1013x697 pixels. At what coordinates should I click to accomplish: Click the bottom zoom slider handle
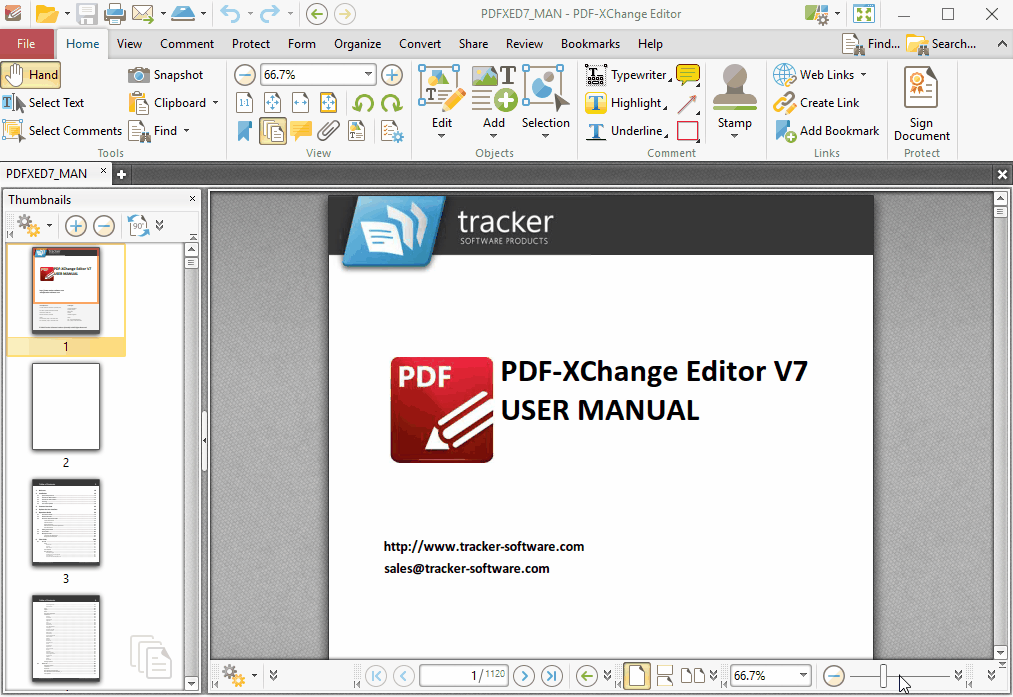(883, 676)
